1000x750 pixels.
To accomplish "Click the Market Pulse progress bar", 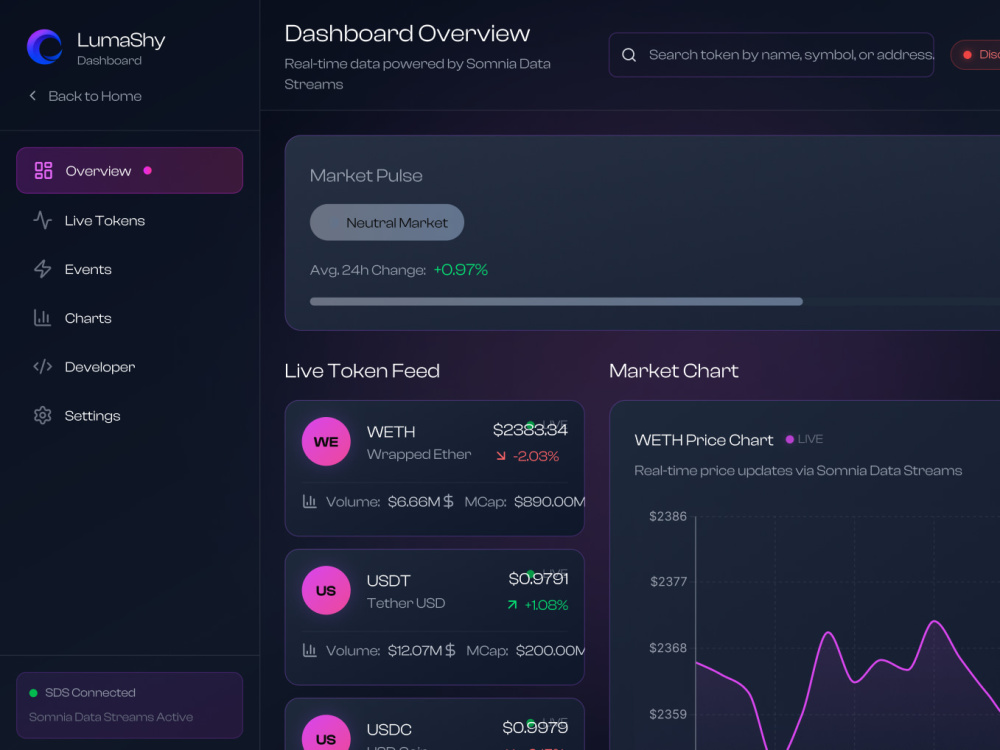I will (x=655, y=302).
